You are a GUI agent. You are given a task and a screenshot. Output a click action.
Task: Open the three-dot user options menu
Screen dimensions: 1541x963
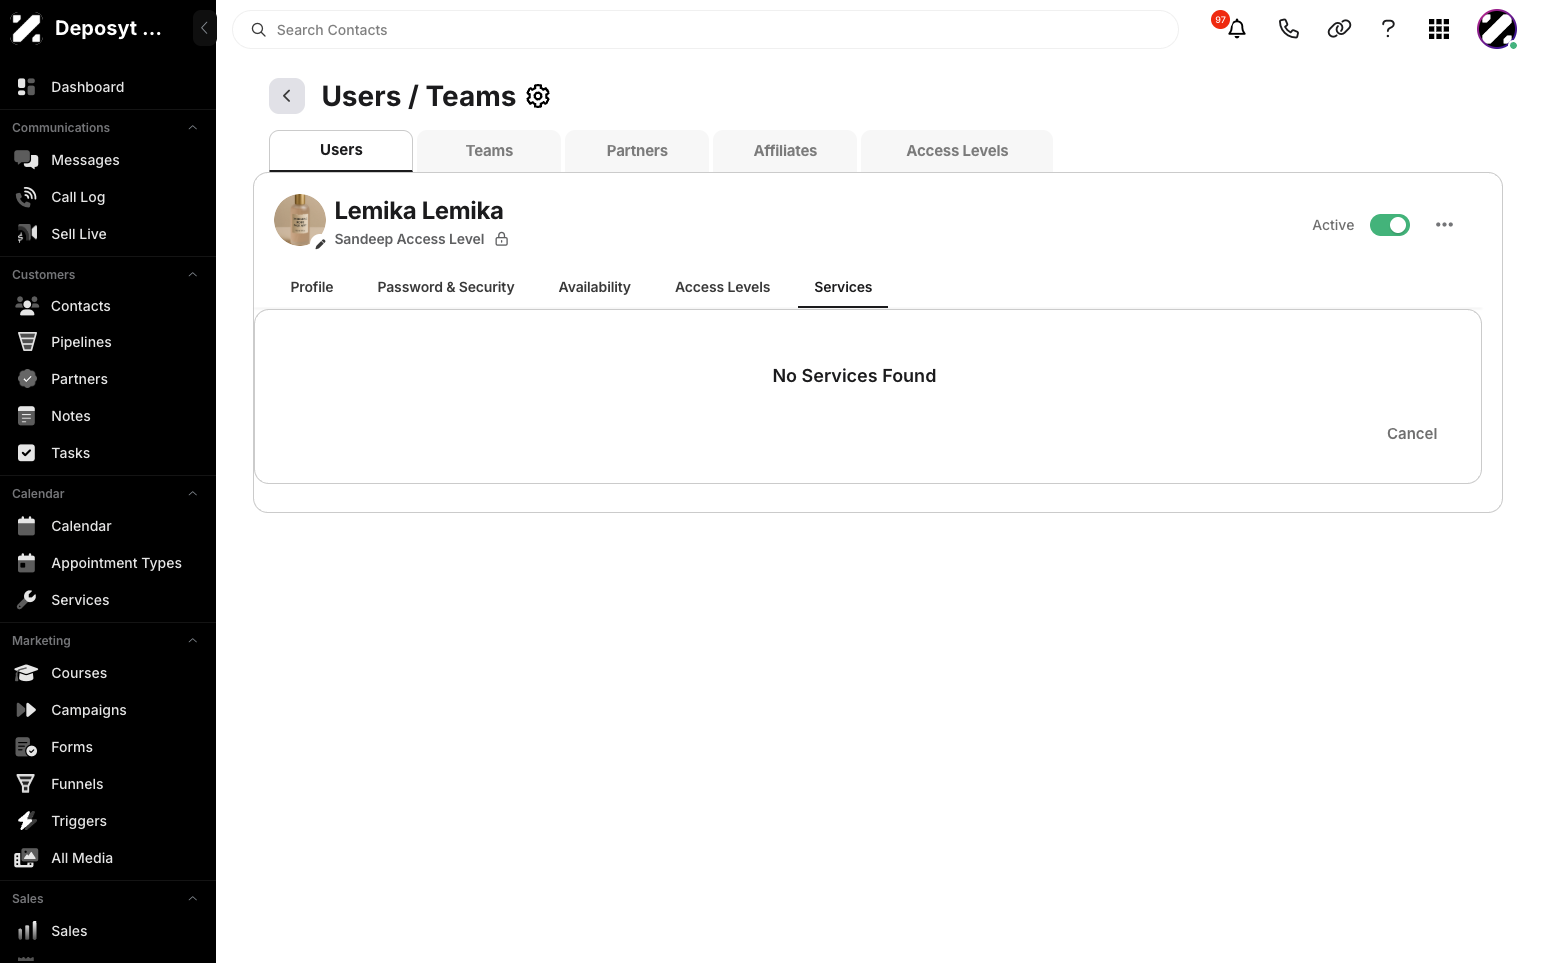[1444, 225]
